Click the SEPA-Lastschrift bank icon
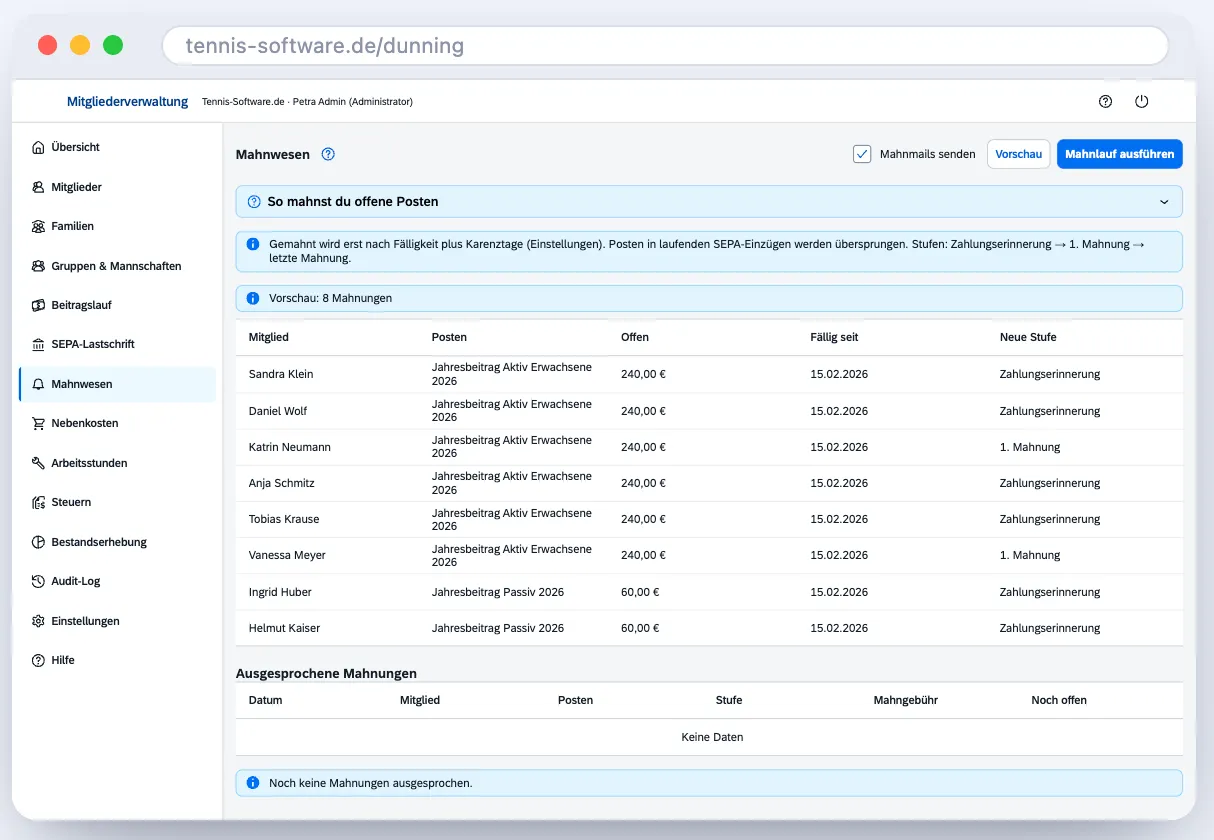Viewport: 1214px width, 840px height. click(x=39, y=344)
